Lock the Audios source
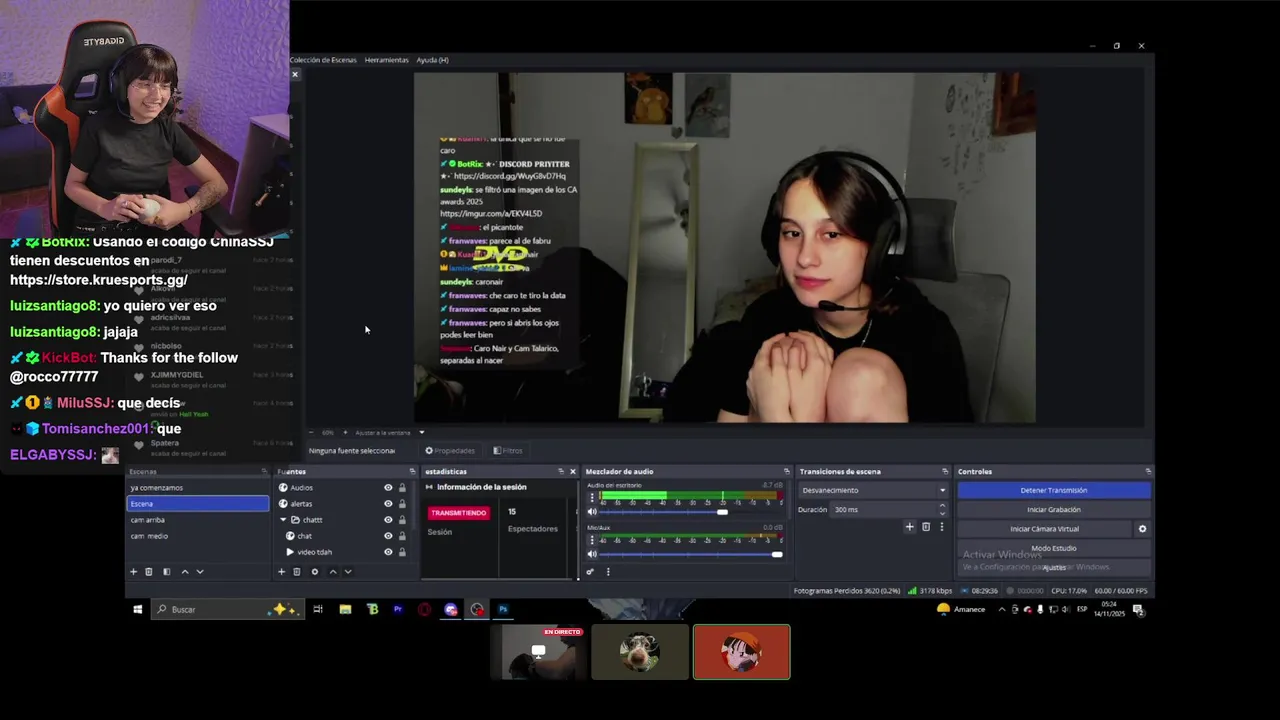Image resolution: width=1280 pixels, height=720 pixels. click(x=402, y=488)
